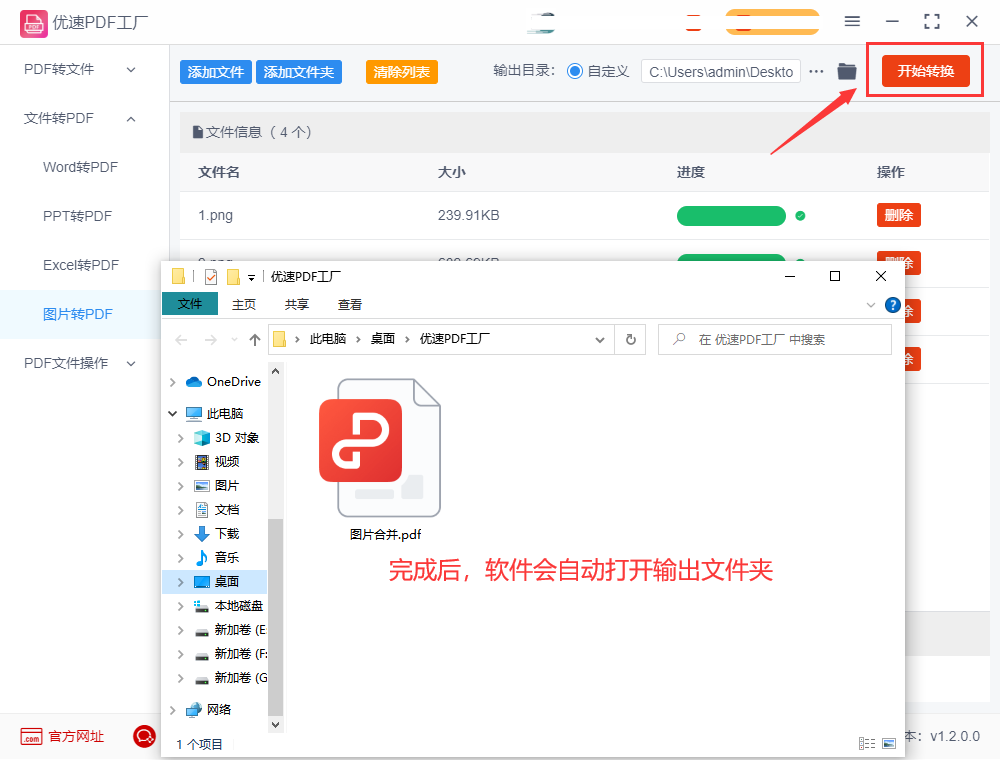The width and height of the screenshot is (1000, 760).
Task: Select Word转PDF in the sidebar
Action: coord(80,167)
